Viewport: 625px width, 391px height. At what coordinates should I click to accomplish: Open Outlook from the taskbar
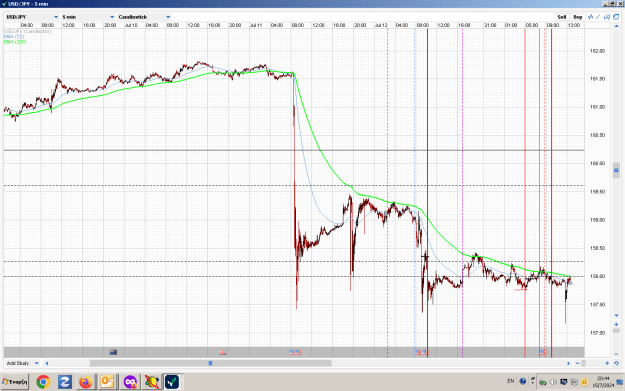(107, 382)
